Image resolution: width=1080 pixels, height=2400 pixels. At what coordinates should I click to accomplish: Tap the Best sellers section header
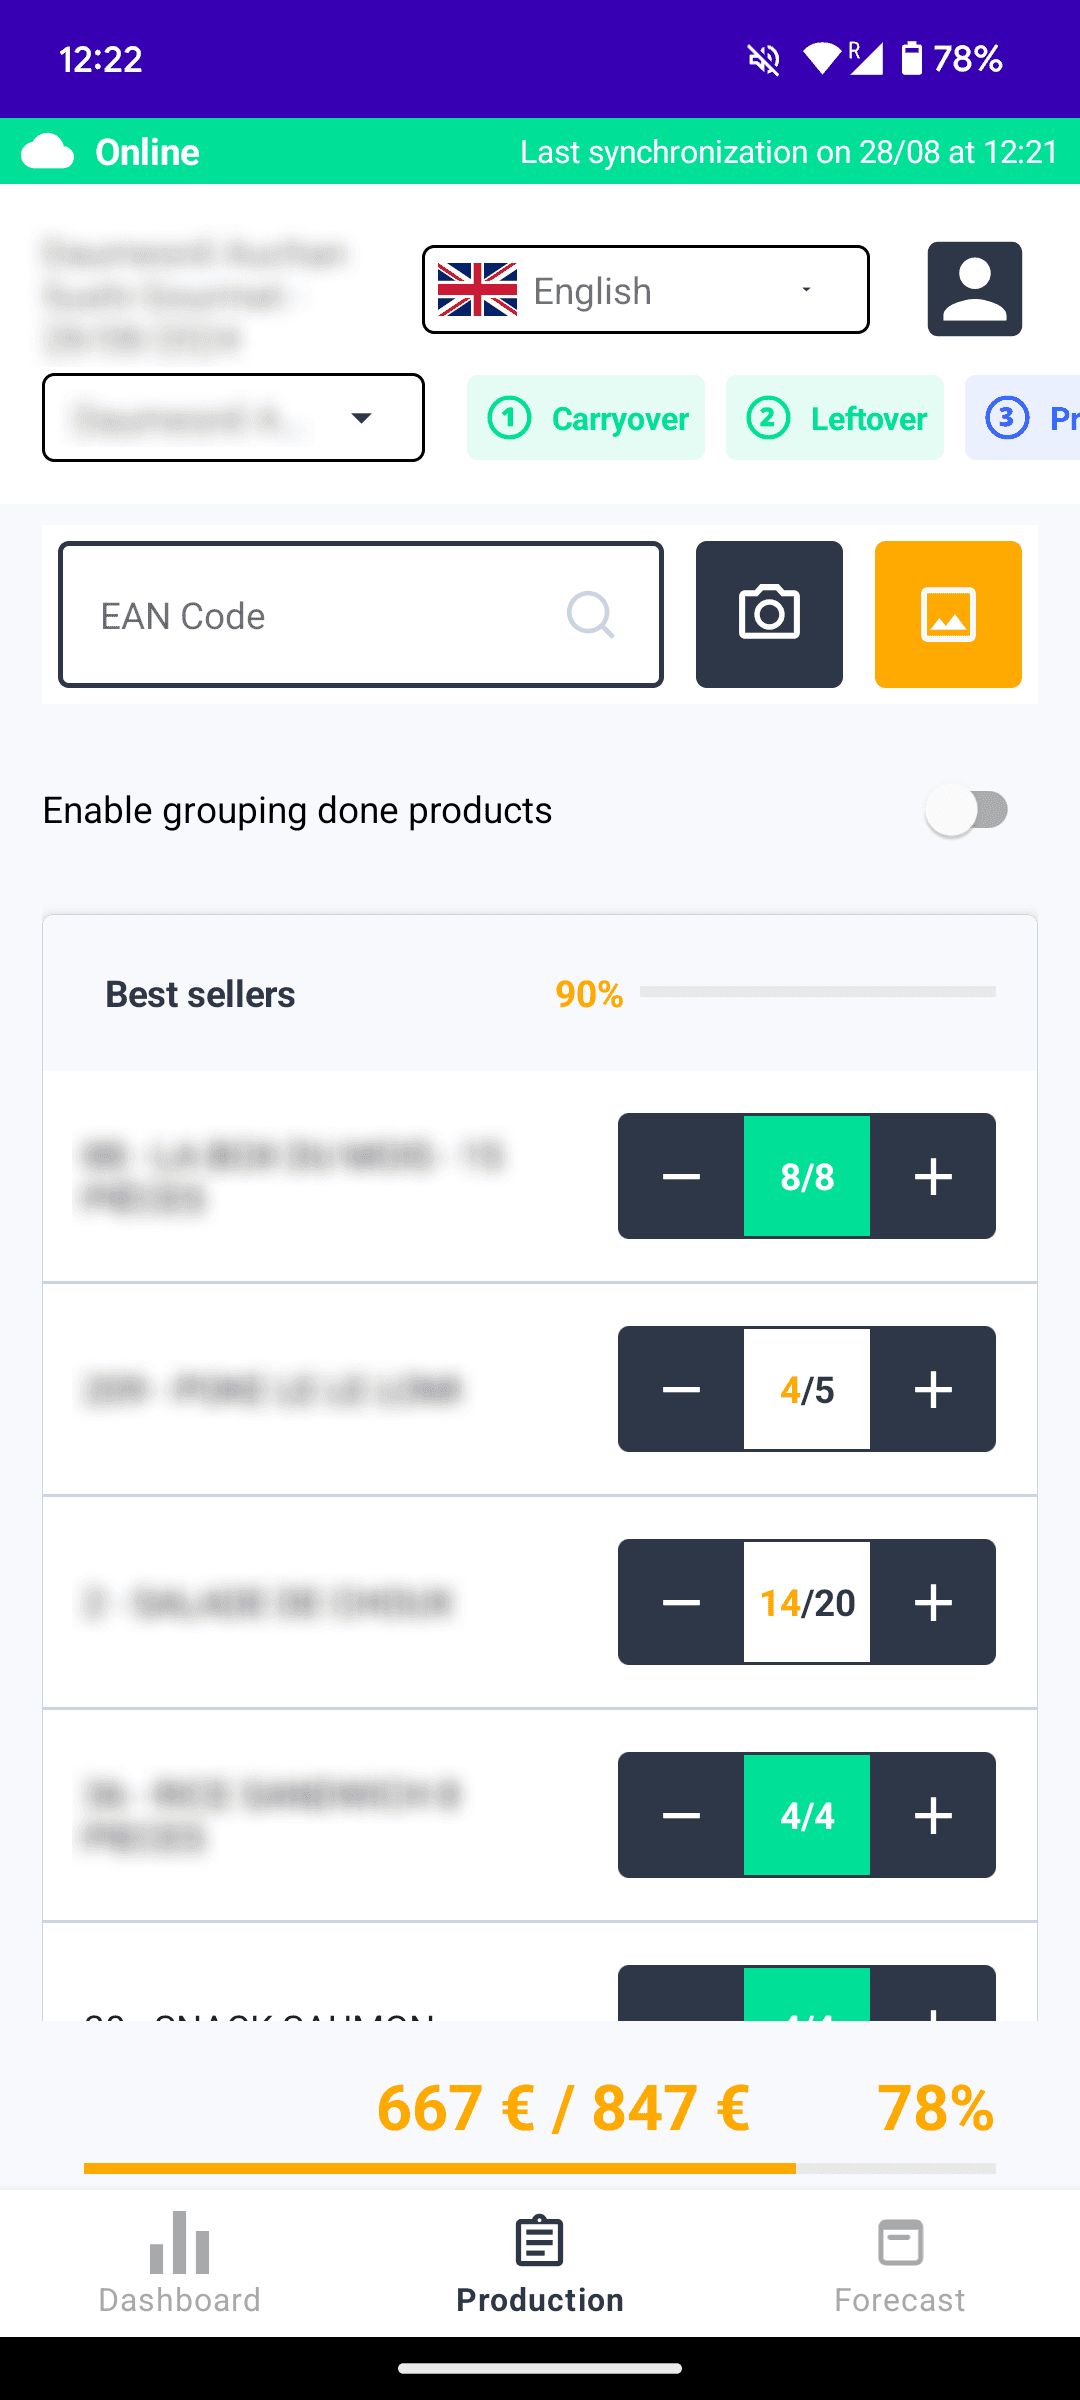click(200, 994)
